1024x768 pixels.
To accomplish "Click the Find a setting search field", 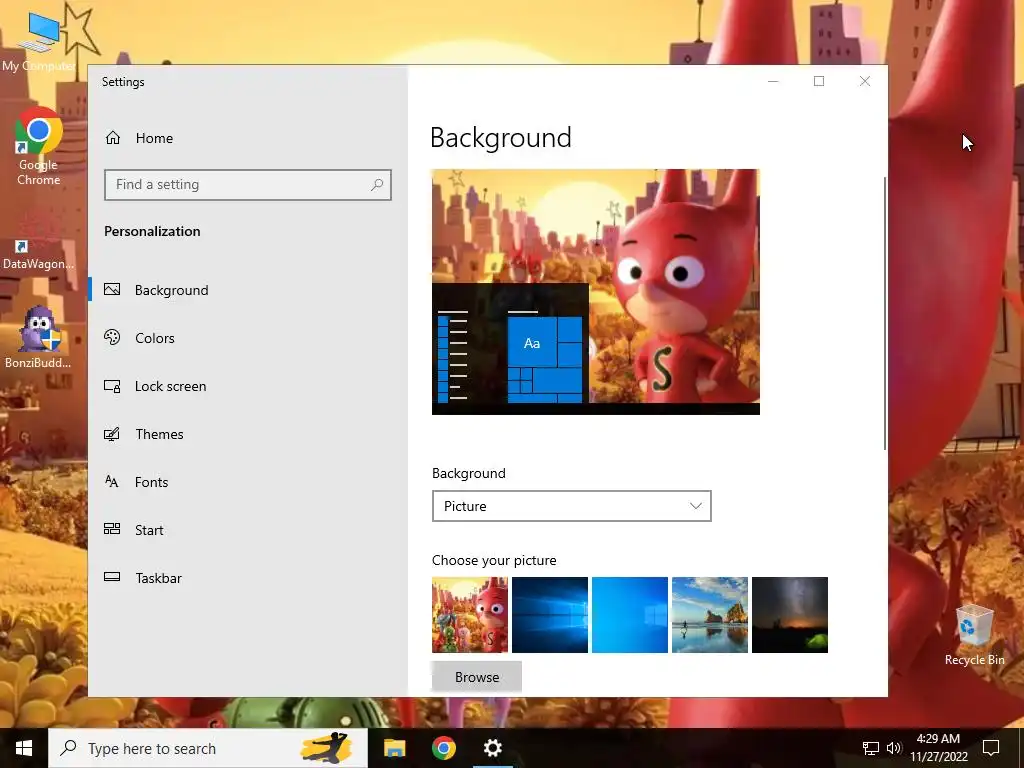I will coord(248,185).
